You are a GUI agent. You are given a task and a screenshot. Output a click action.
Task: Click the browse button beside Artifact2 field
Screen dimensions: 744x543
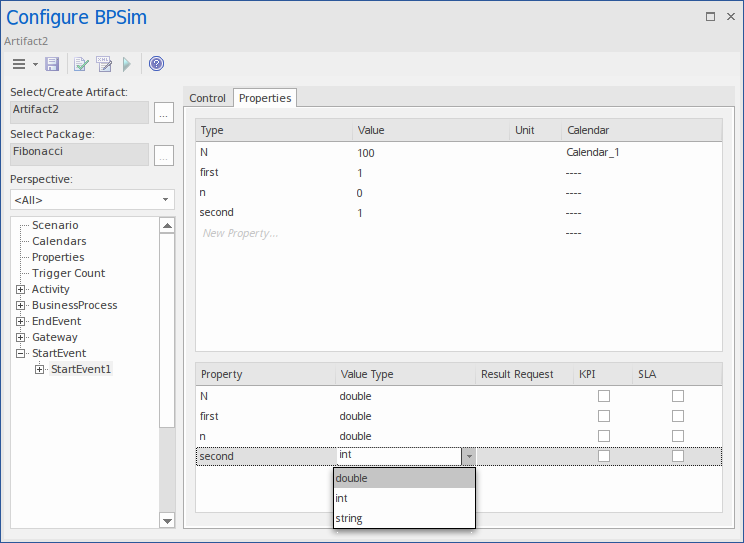(x=163, y=113)
